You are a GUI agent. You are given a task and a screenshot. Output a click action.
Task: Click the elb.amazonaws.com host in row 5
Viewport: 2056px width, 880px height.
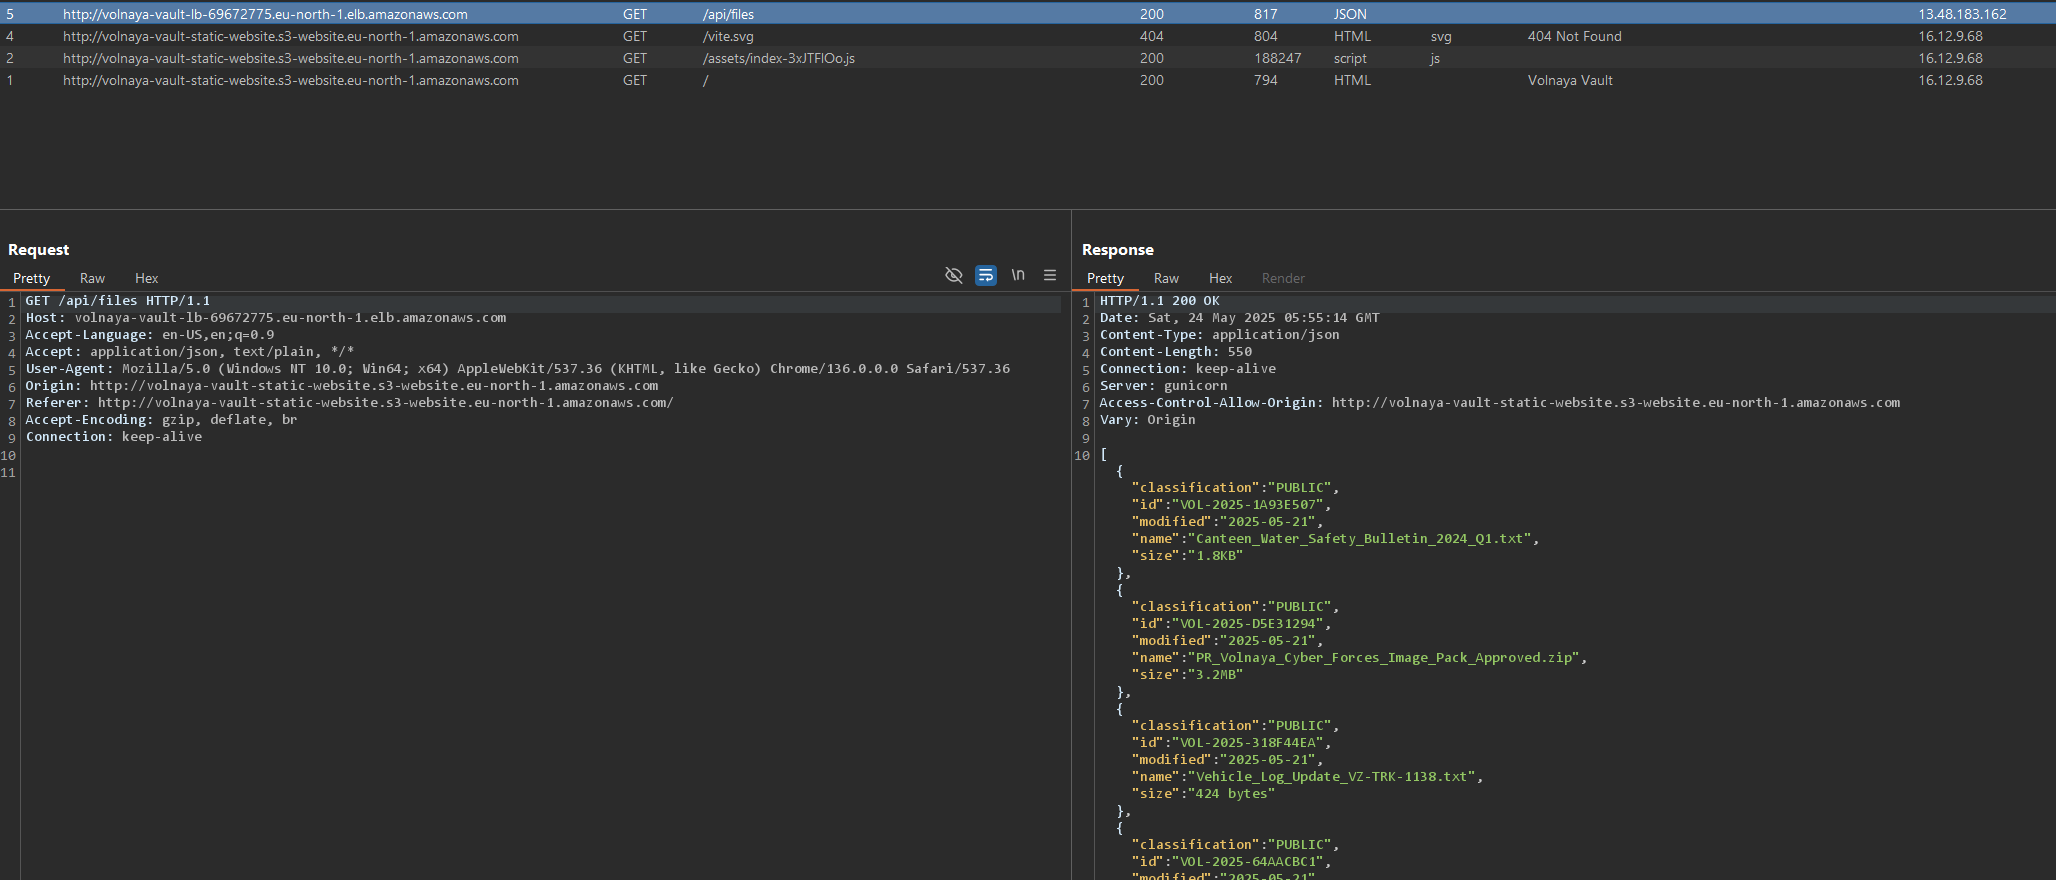(x=265, y=14)
